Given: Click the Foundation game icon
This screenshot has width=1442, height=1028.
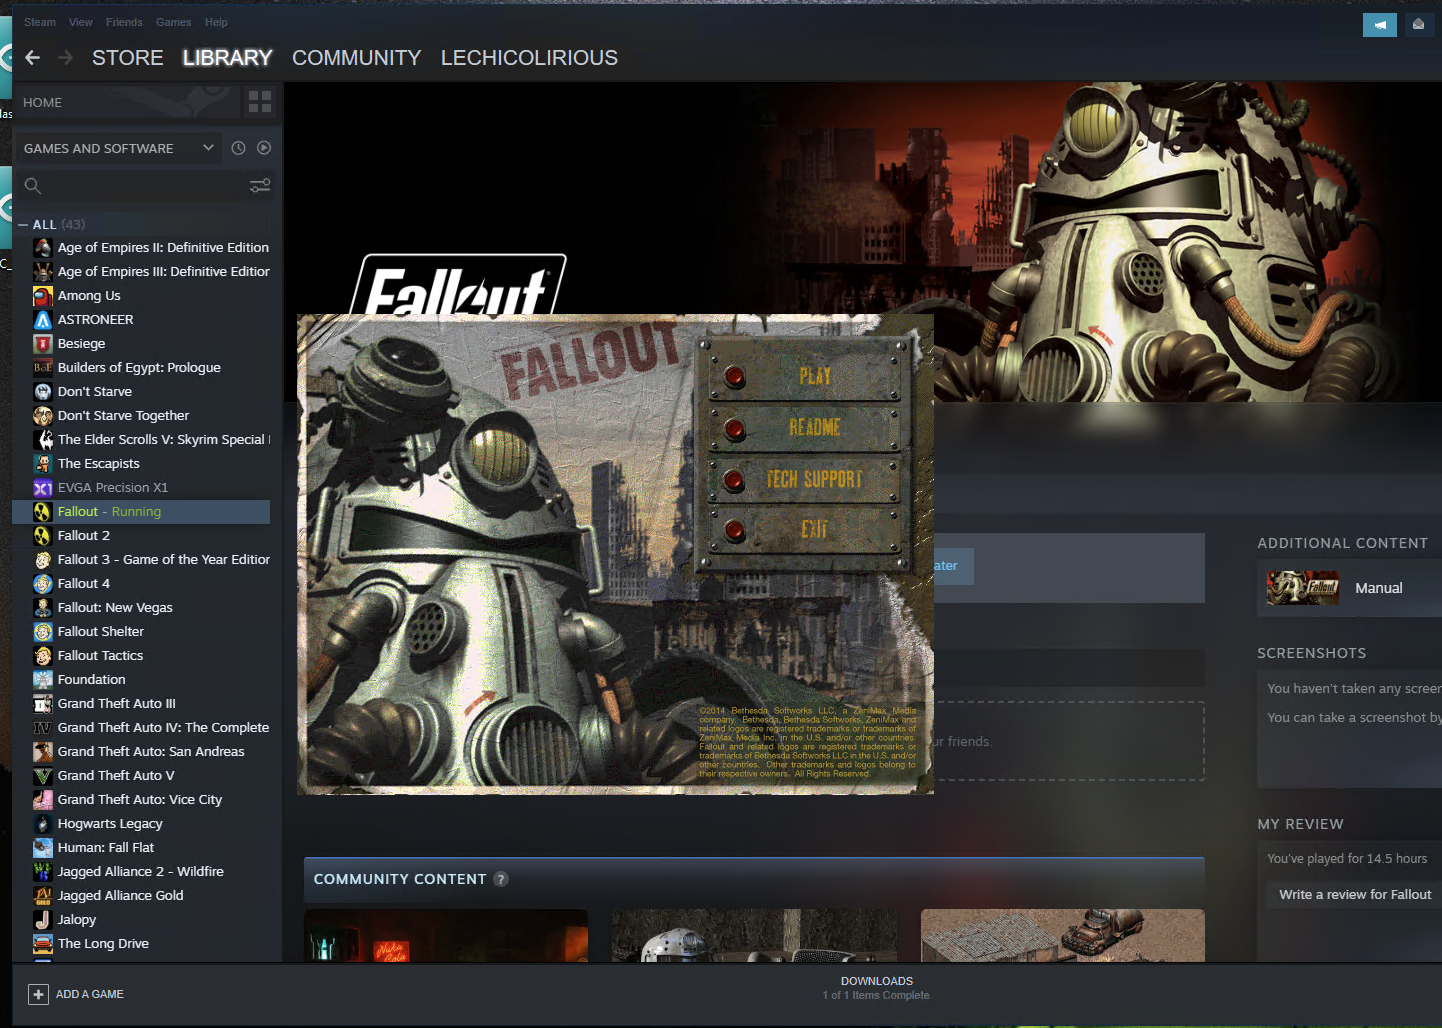Looking at the screenshot, I should point(43,680).
